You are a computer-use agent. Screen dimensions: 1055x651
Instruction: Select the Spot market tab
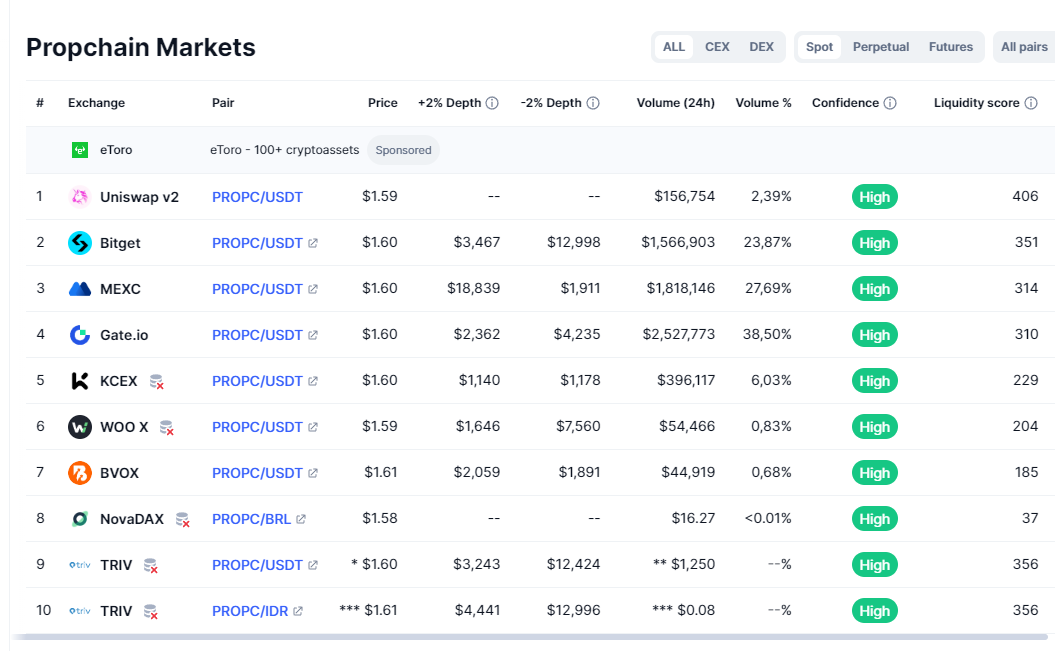[x=820, y=47]
